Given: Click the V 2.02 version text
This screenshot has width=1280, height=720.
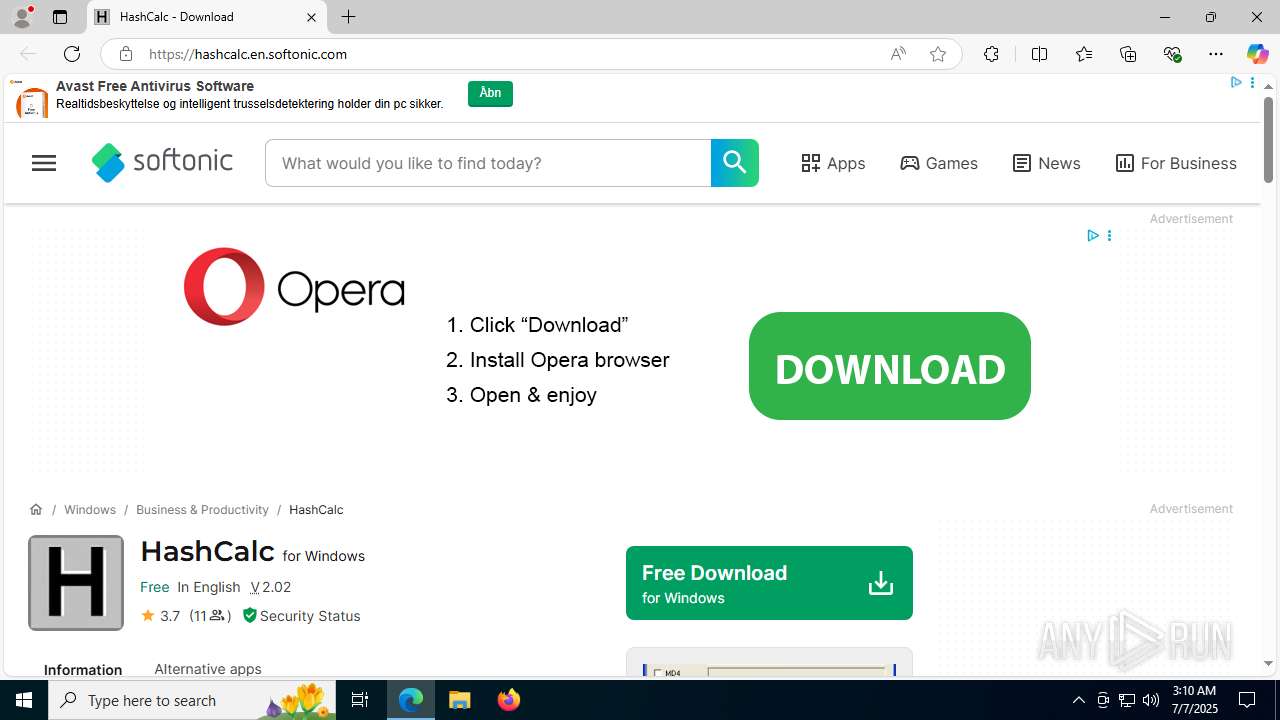Looking at the screenshot, I should tap(271, 587).
